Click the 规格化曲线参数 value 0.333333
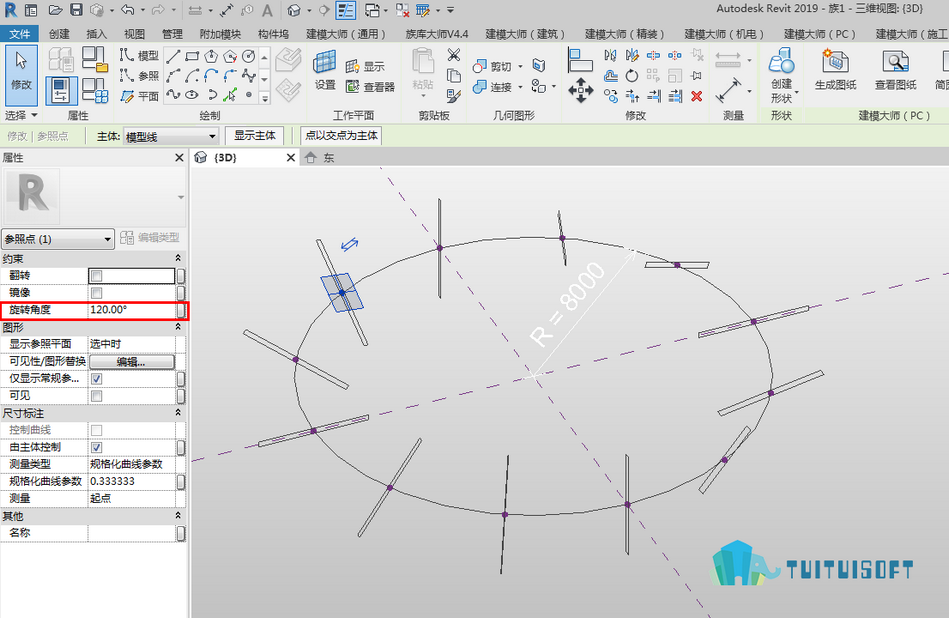 pos(132,481)
